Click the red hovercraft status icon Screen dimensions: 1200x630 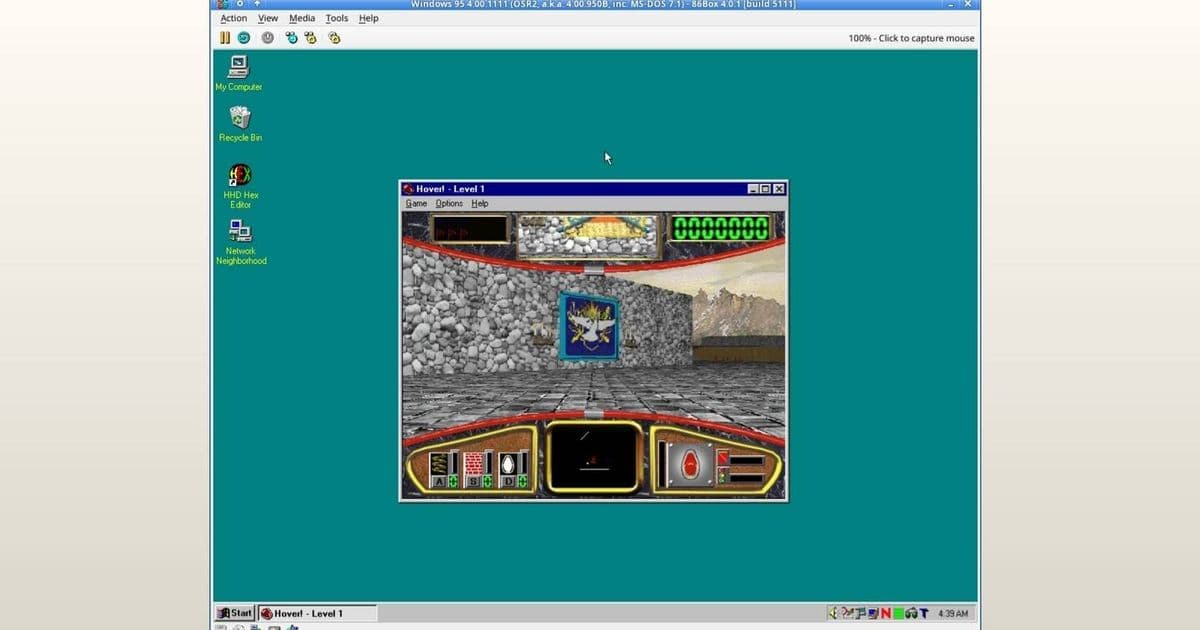pyautogui.click(x=691, y=465)
